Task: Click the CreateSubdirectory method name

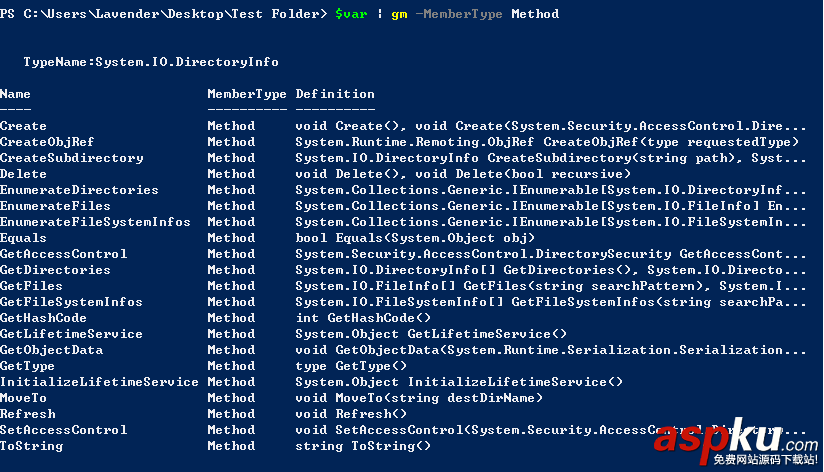Action: pyautogui.click(x=71, y=158)
